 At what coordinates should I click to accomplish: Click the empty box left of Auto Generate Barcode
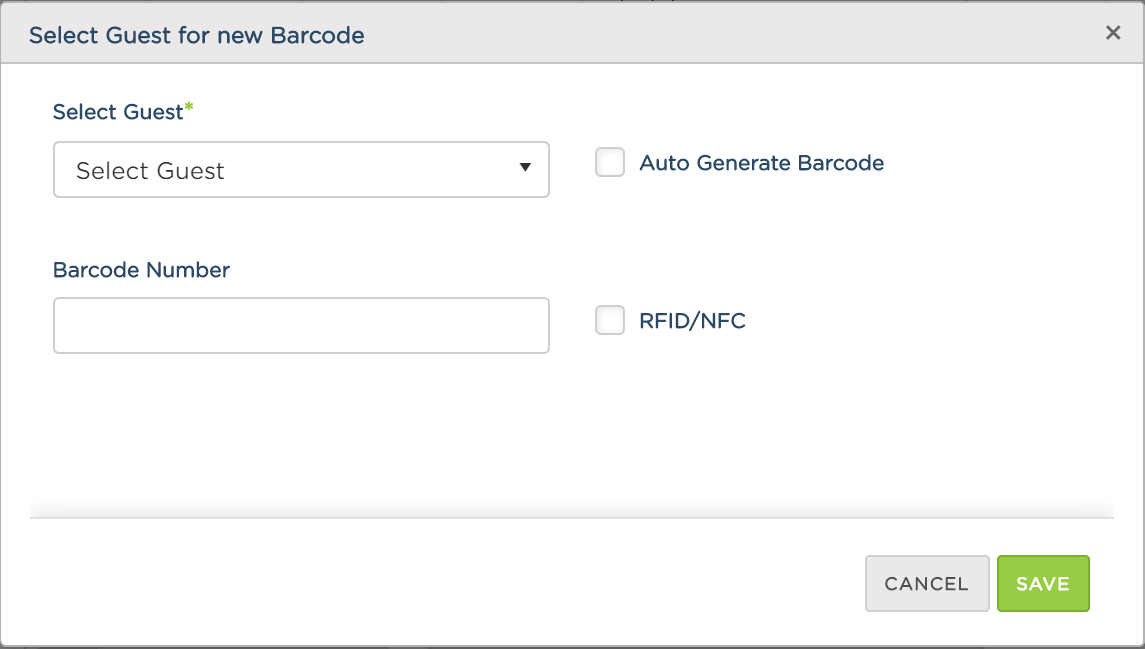[610, 162]
